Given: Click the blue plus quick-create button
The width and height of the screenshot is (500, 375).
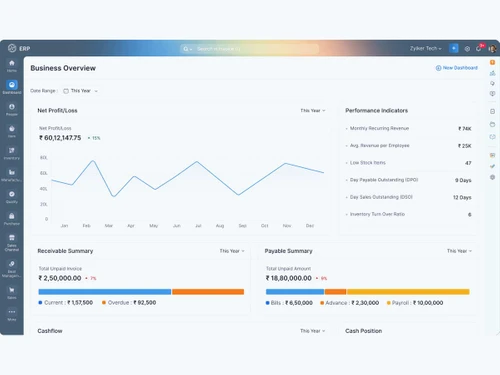Looking at the screenshot, I should pos(454,48).
